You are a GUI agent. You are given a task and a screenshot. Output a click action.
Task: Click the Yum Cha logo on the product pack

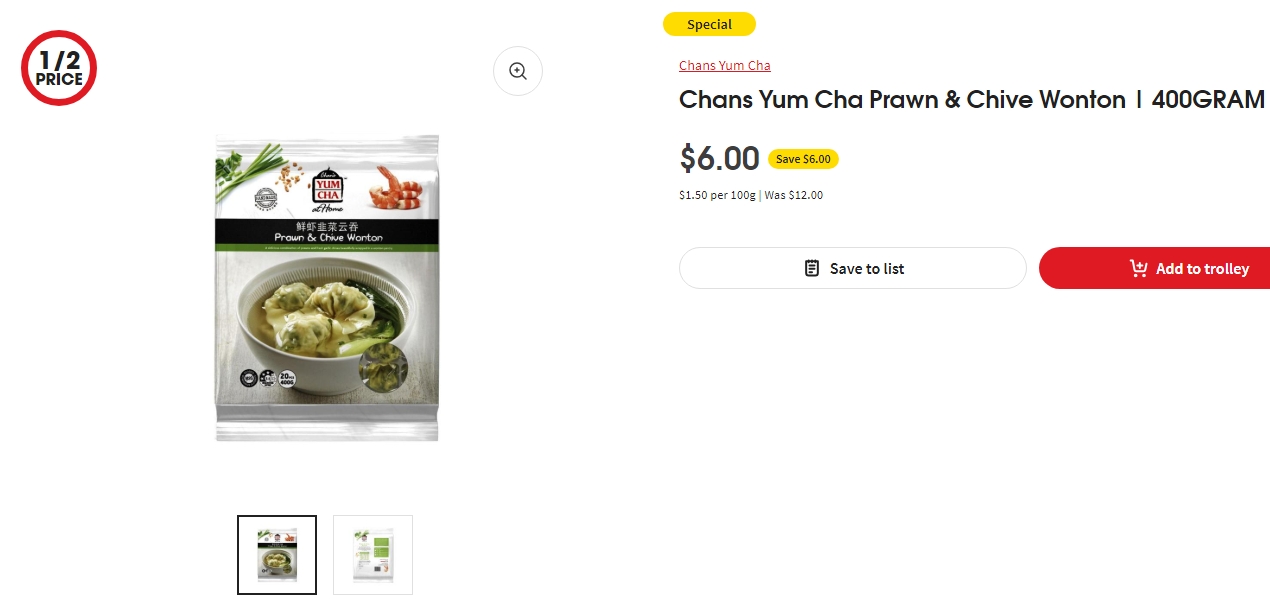327,186
